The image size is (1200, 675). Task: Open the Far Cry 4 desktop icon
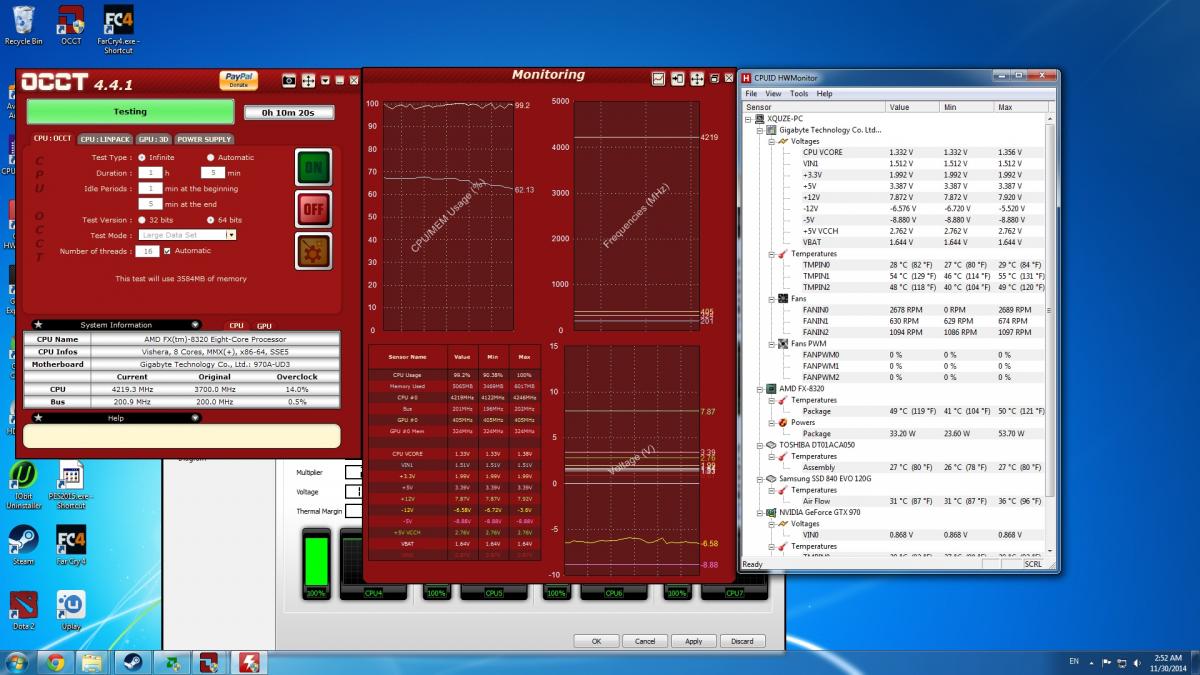(x=70, y=545)
